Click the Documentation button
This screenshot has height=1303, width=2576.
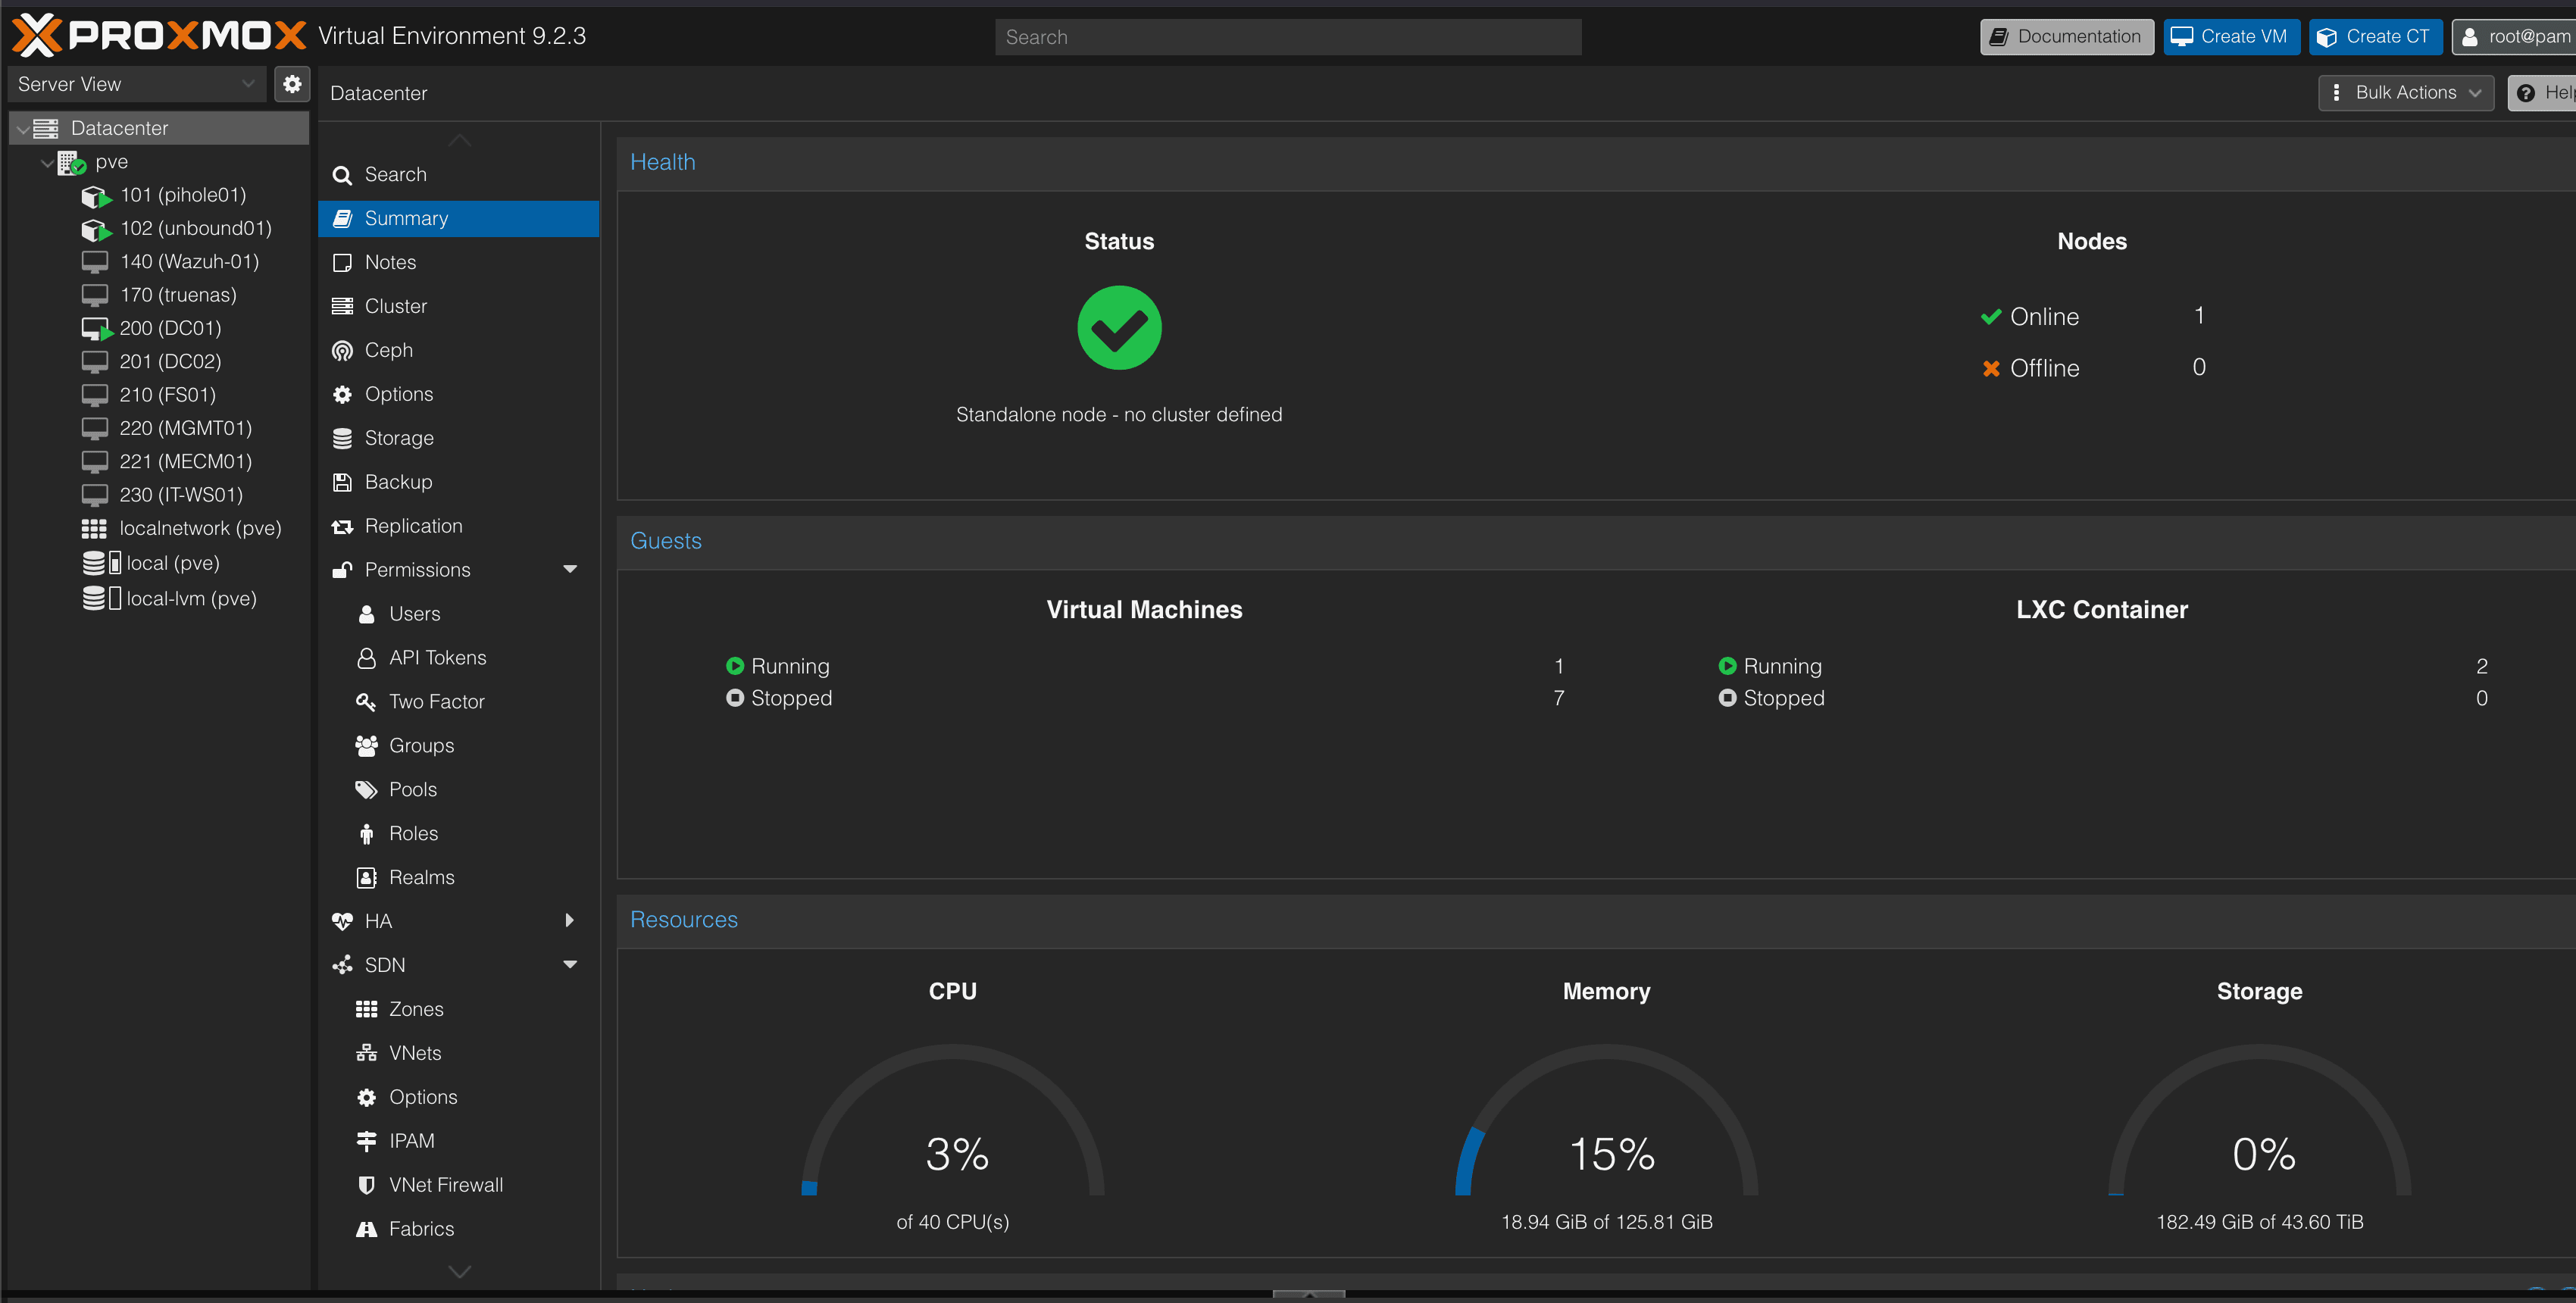(x=2067, y=36)
